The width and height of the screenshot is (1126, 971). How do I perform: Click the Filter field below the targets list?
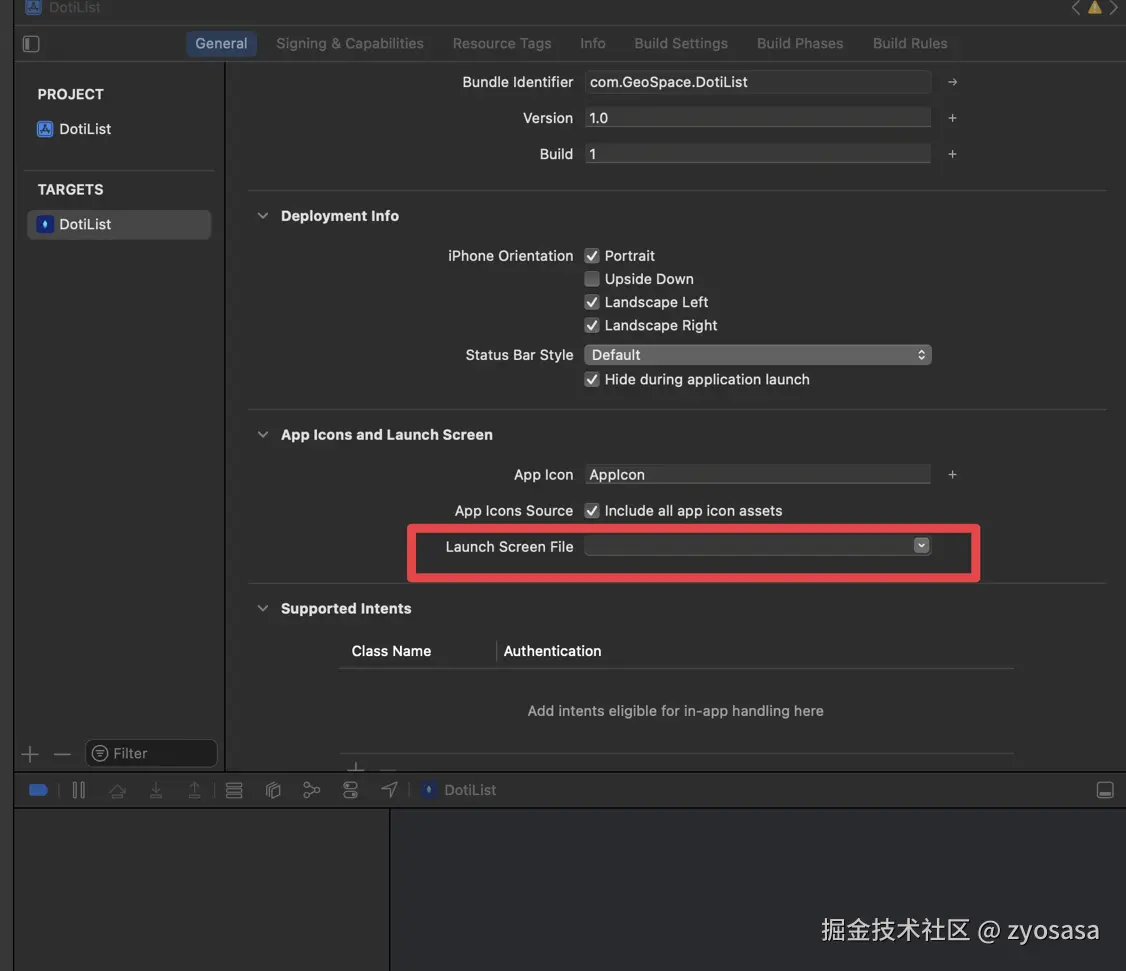pyautogui.click(x=150, y=752)
